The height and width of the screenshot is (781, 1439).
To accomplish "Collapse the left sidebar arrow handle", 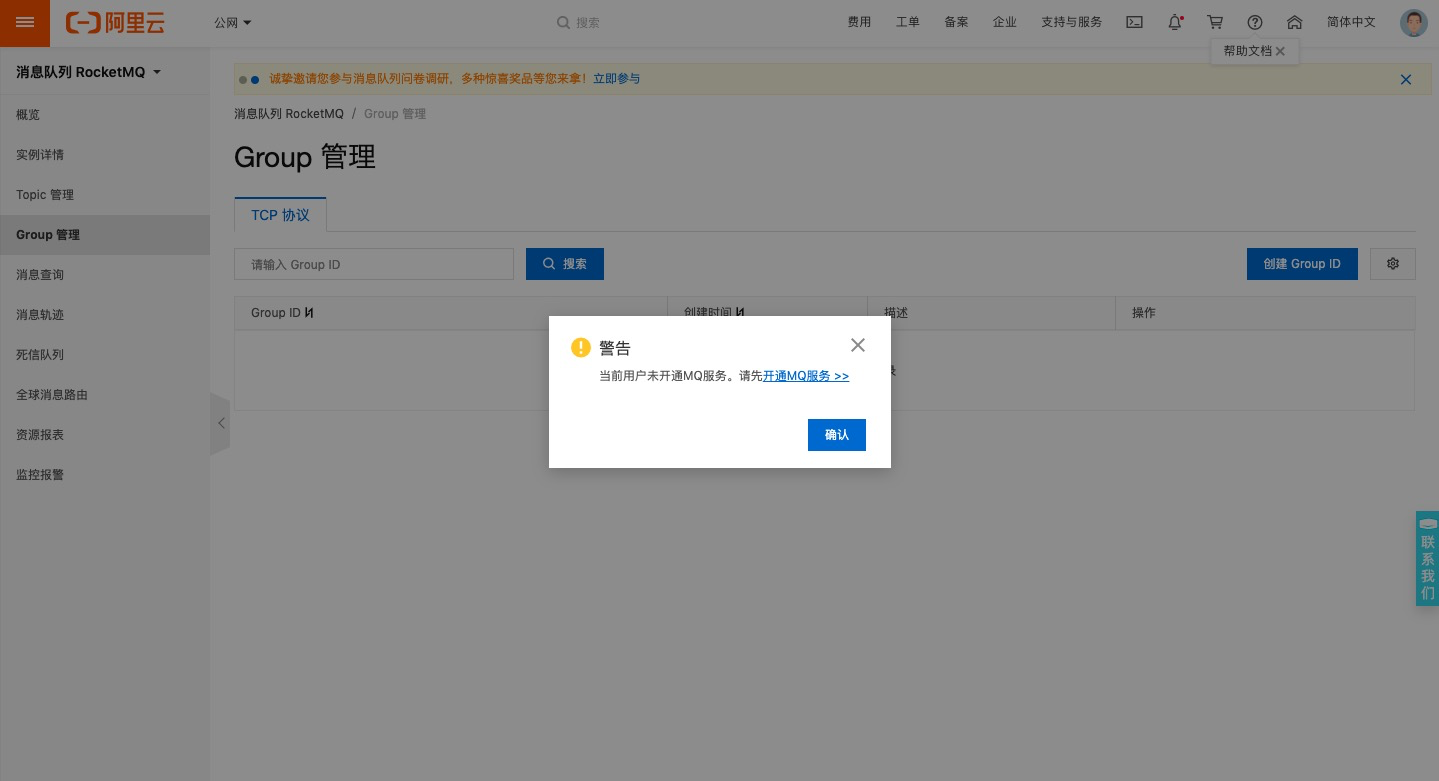I will [220, 424].
